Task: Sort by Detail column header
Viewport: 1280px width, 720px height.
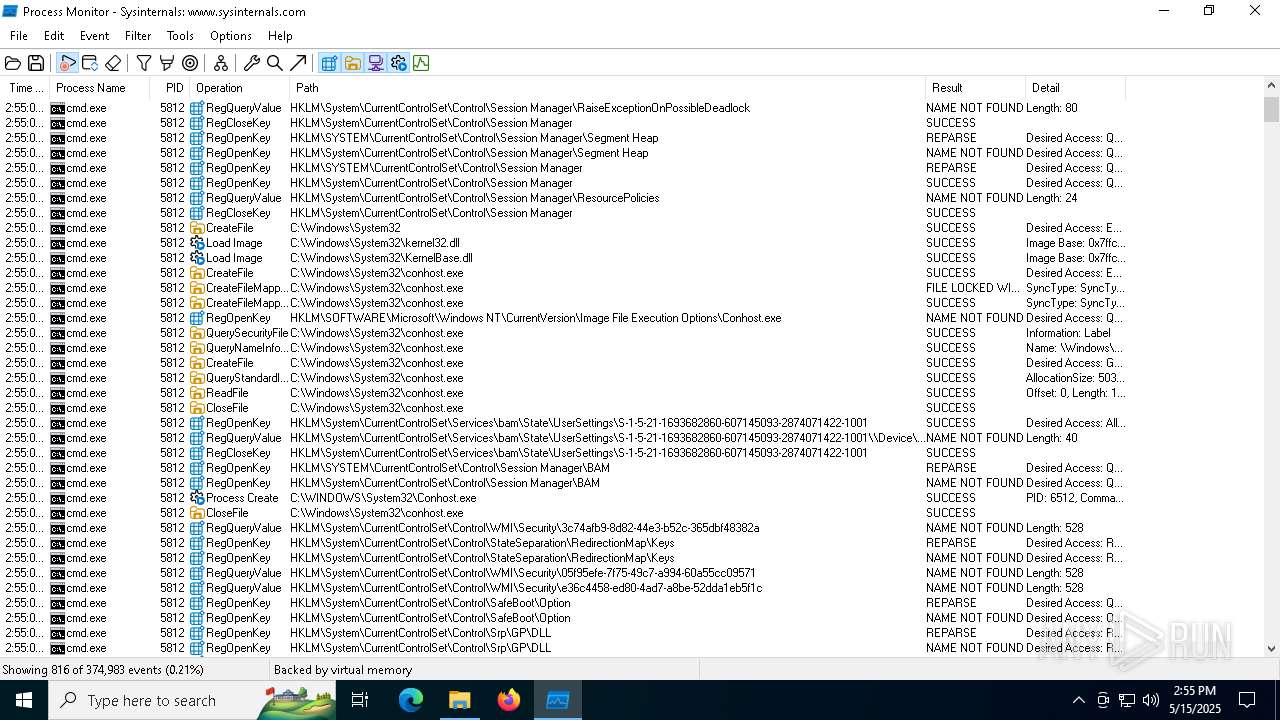Action: tap(1075, 88)
